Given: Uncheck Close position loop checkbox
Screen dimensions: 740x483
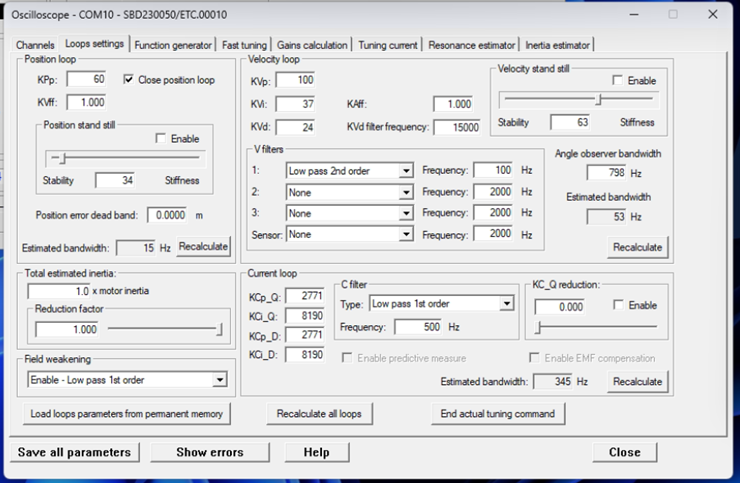Looking at the screenshot, I should pyautogui.click(x=129, y=80).
